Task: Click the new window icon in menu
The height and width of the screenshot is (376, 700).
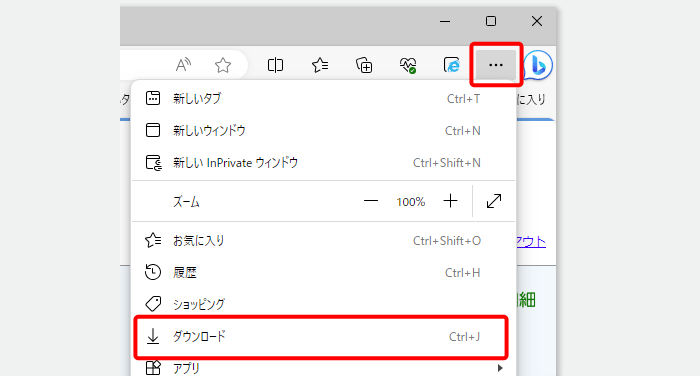Action: coord(153,130)
